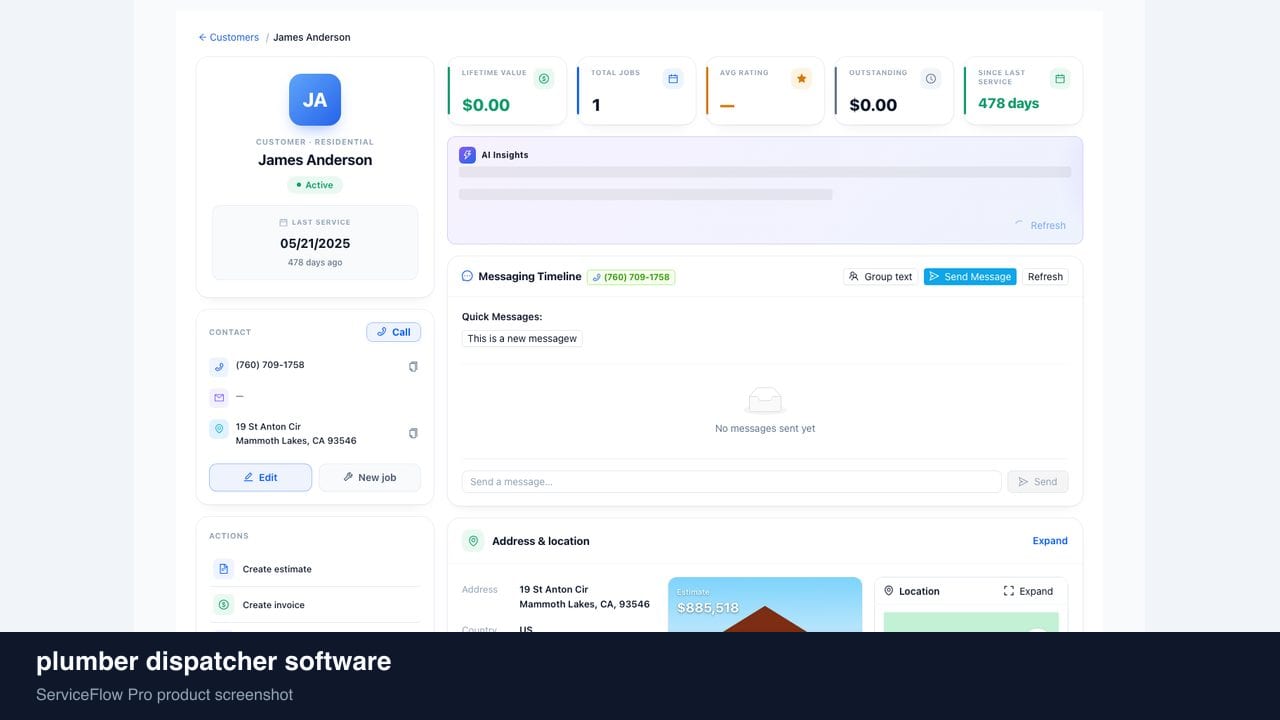Click the blue Send Message button

pyautogui.click(x=970, y=277)
